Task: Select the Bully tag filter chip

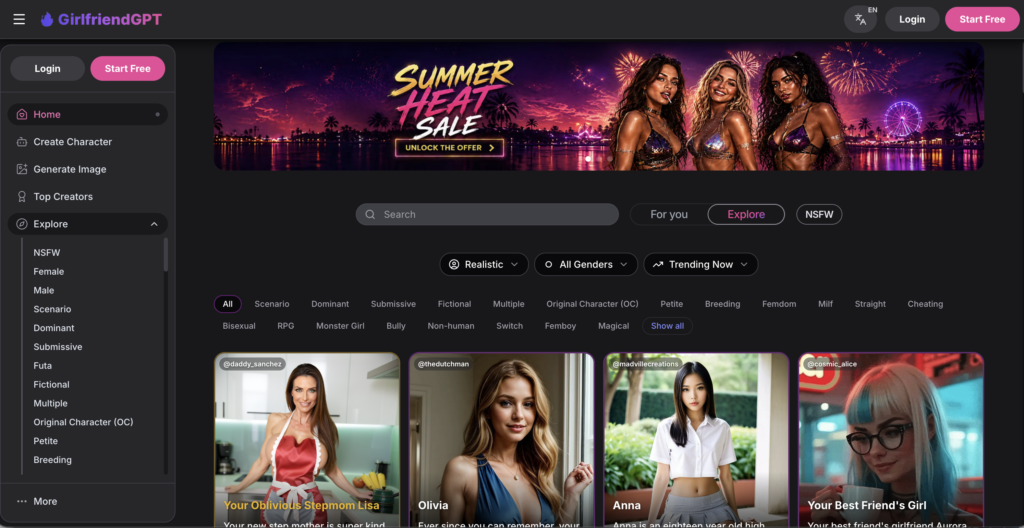Action: coord(396,325)
